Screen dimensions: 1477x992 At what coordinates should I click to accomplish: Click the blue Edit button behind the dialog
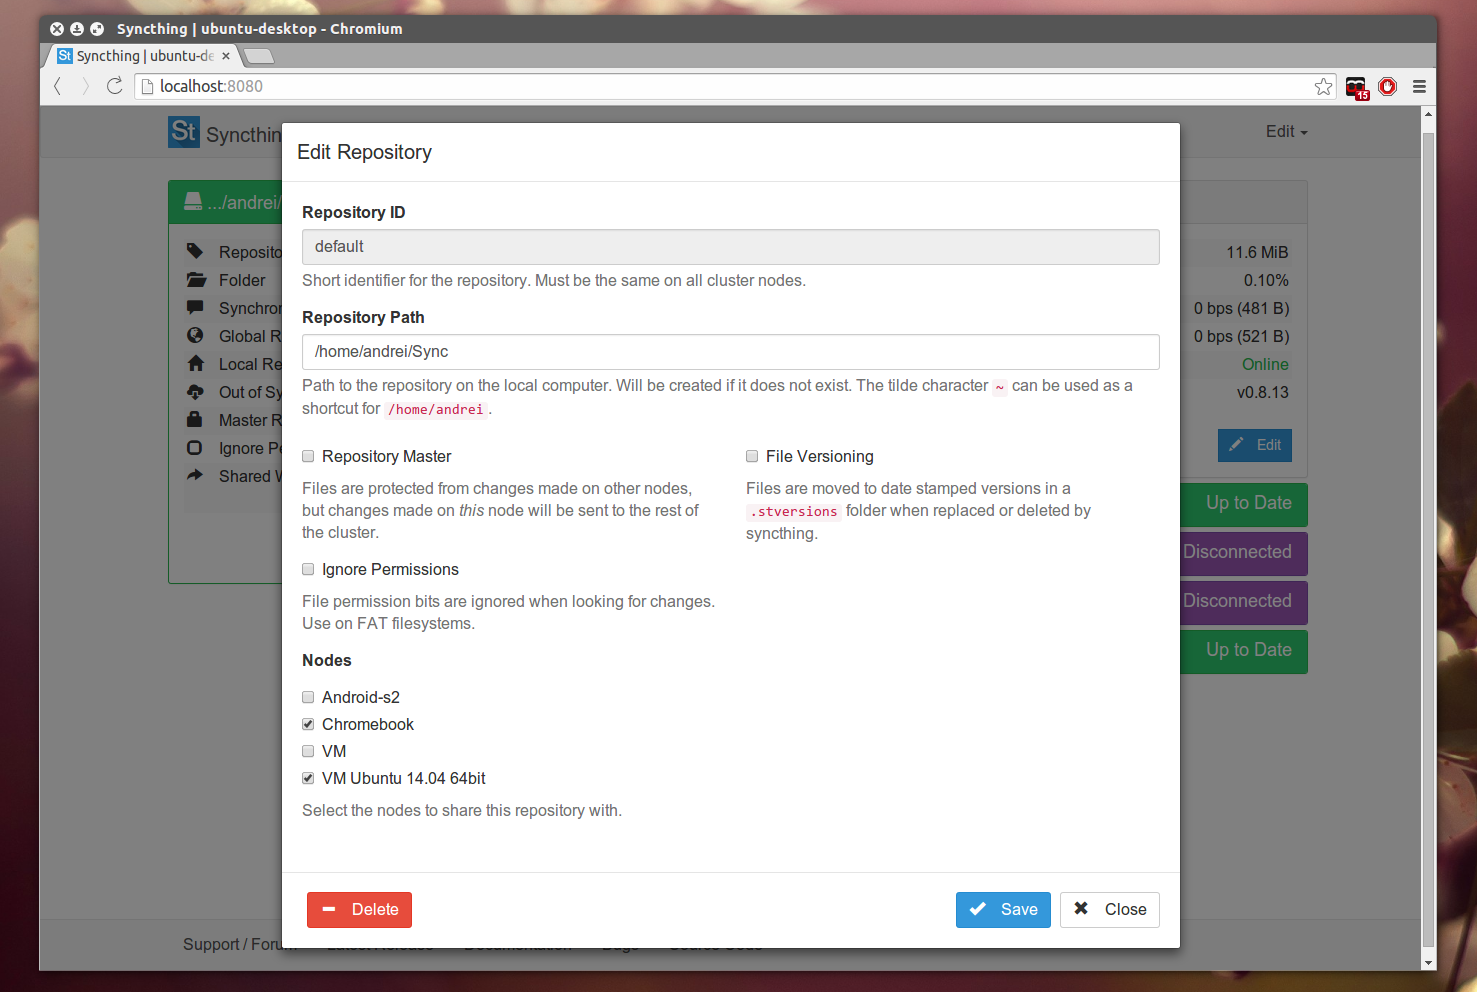[1255, 445]
